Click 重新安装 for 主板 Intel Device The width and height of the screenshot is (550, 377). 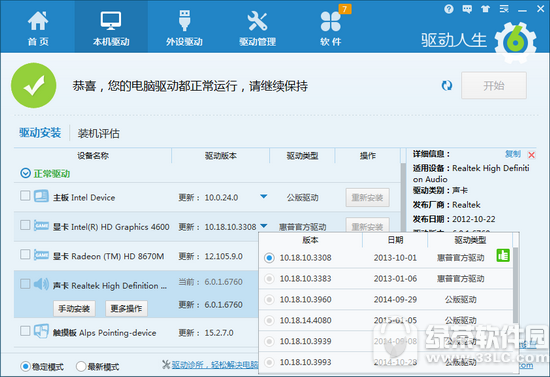point(367,197)
